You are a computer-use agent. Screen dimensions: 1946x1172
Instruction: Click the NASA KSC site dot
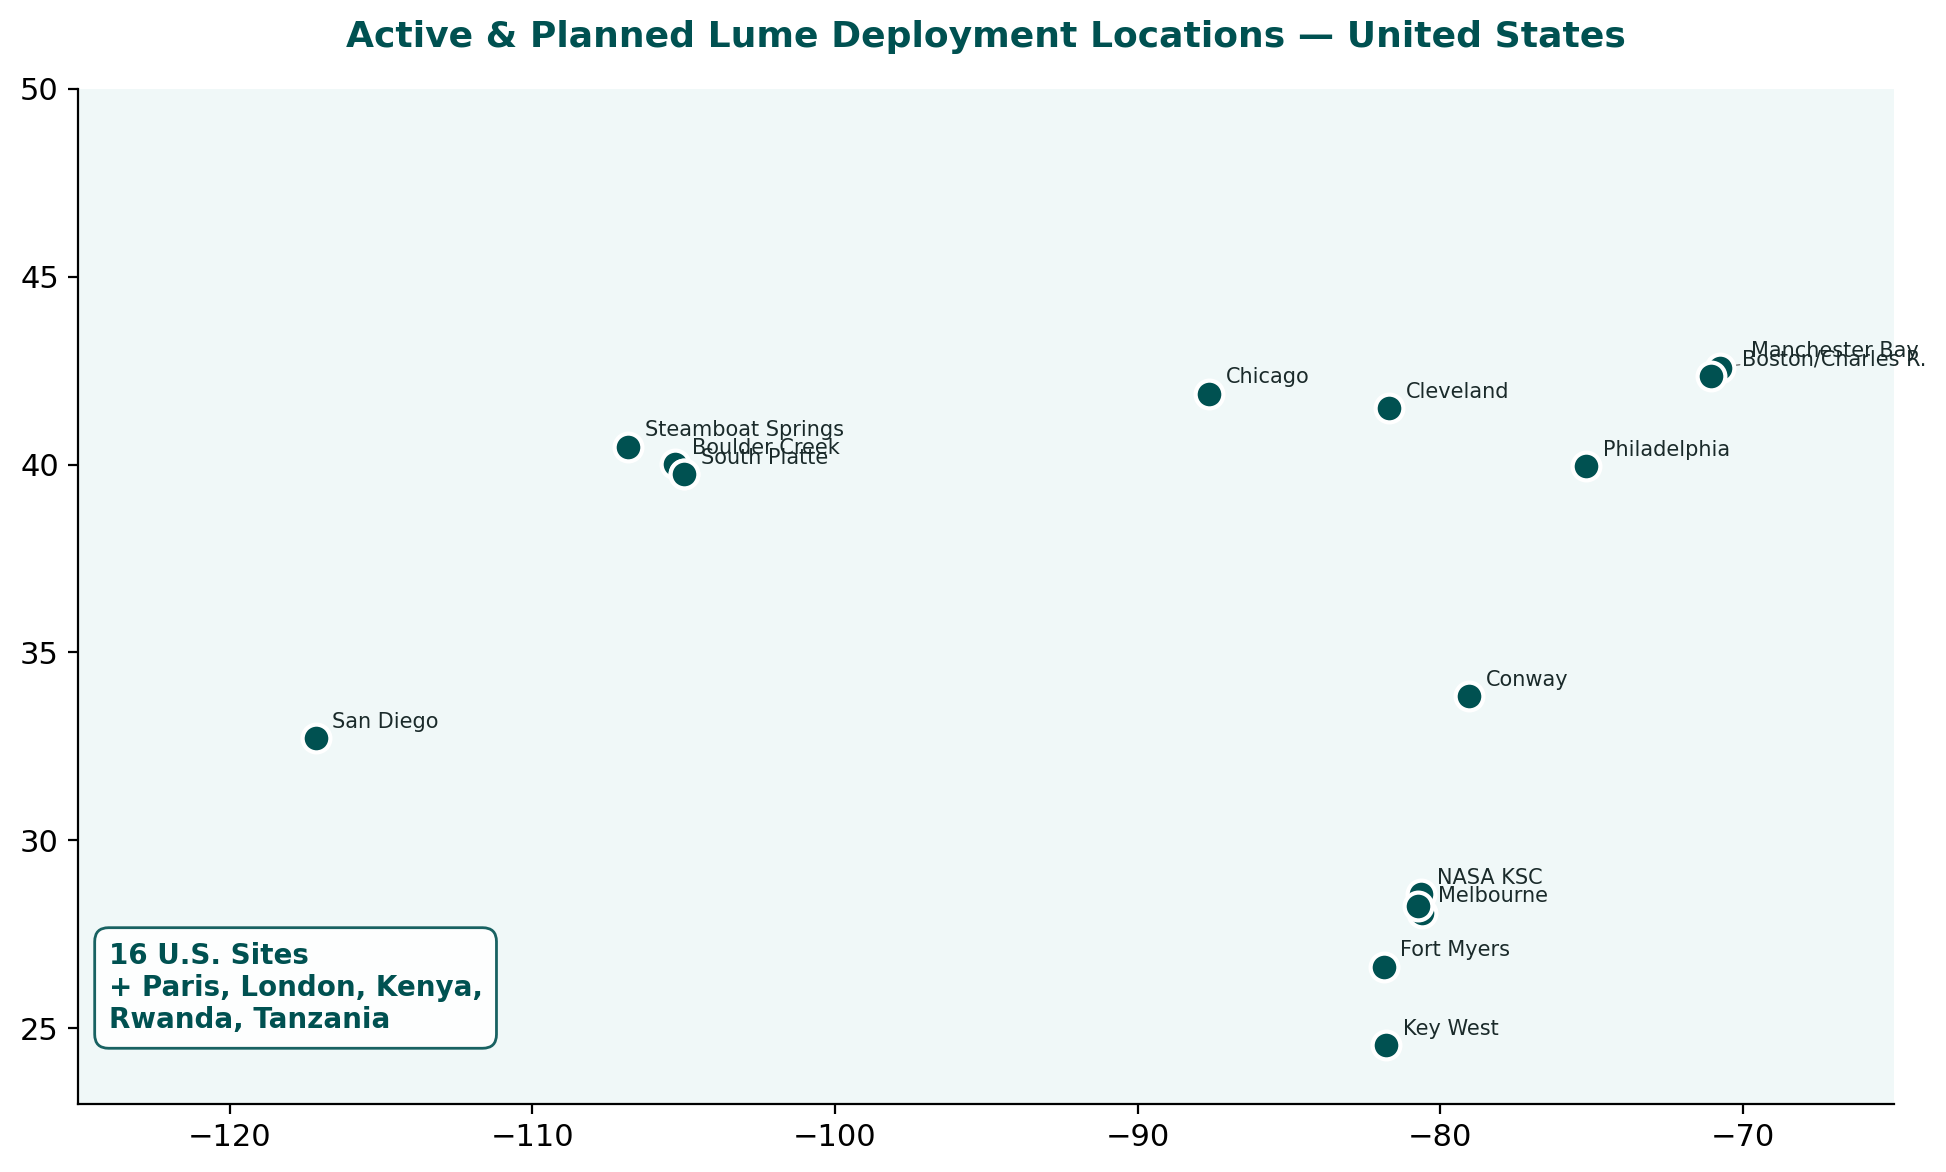click(x=1421, y=889)
